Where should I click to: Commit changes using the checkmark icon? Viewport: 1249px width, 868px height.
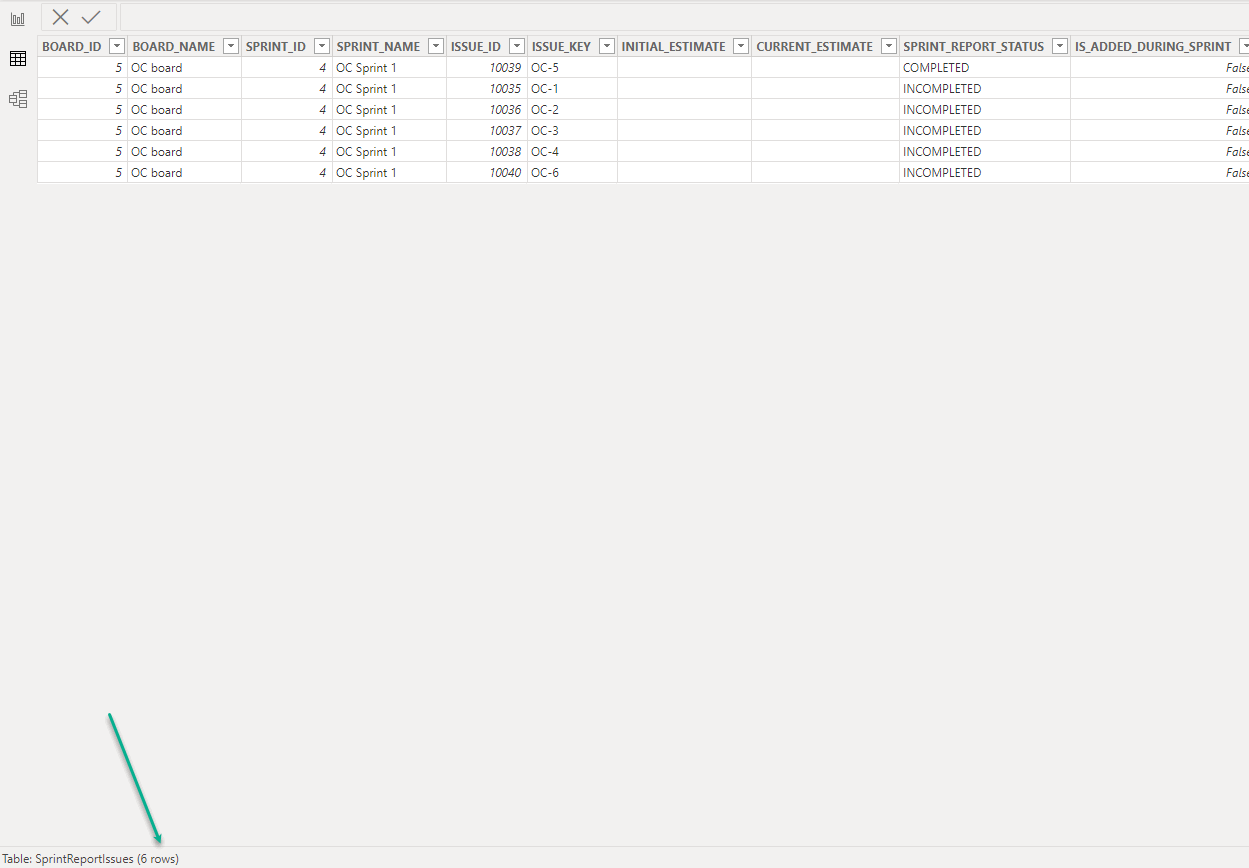pos(91,17)
